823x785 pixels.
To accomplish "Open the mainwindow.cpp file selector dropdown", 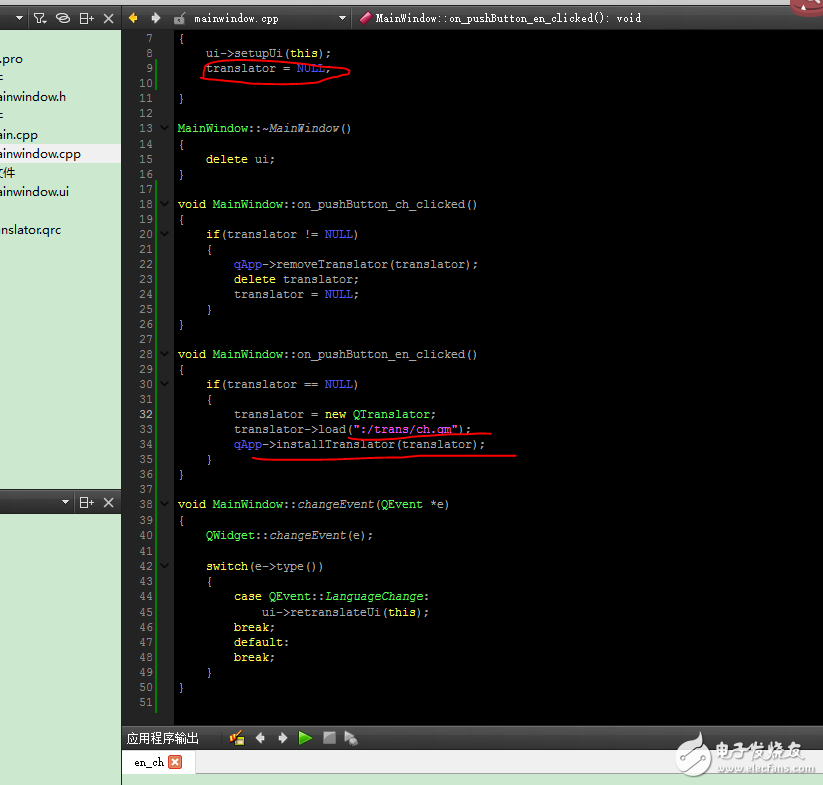I will coord(342,18).
